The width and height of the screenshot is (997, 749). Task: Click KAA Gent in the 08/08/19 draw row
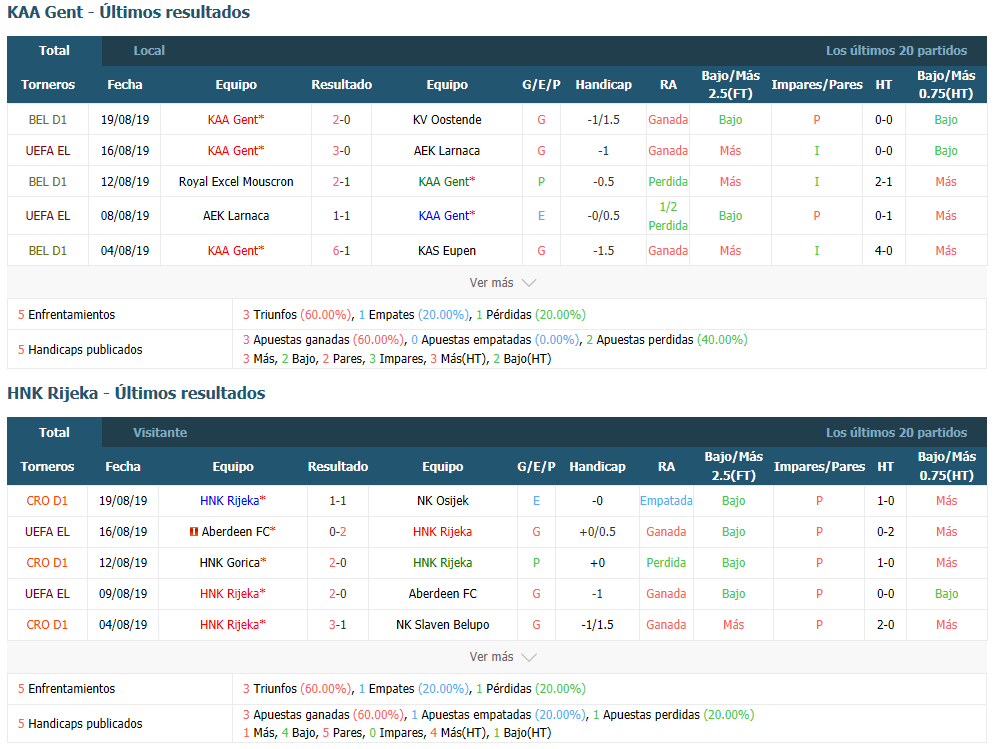pyautogui.click(x=447, y=216)
